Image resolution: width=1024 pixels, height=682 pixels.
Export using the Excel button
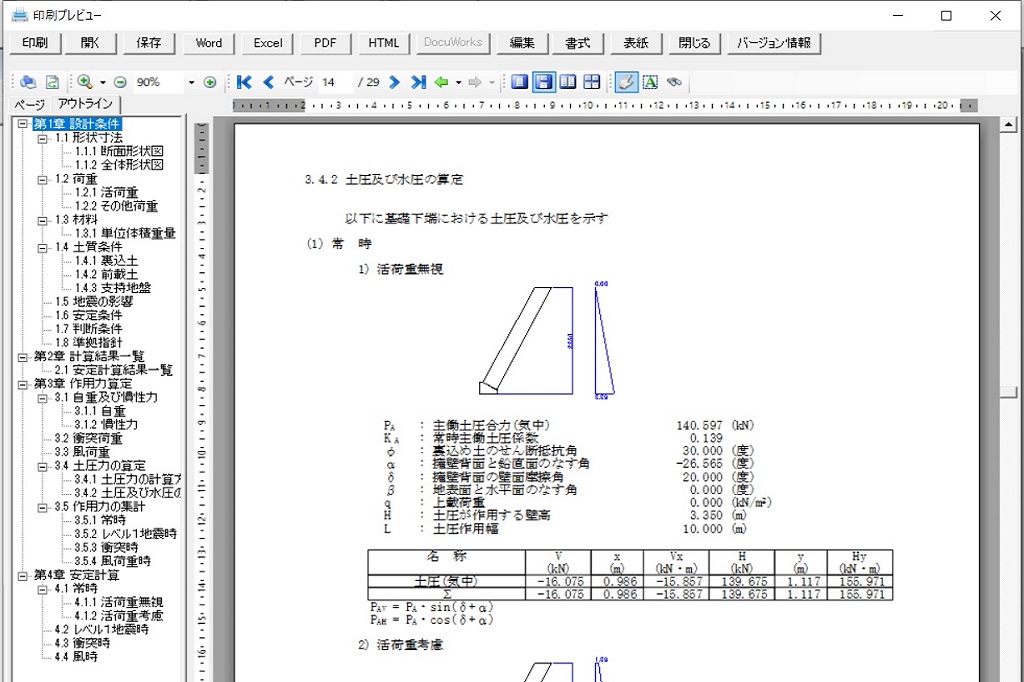click(x=268, y=43)
